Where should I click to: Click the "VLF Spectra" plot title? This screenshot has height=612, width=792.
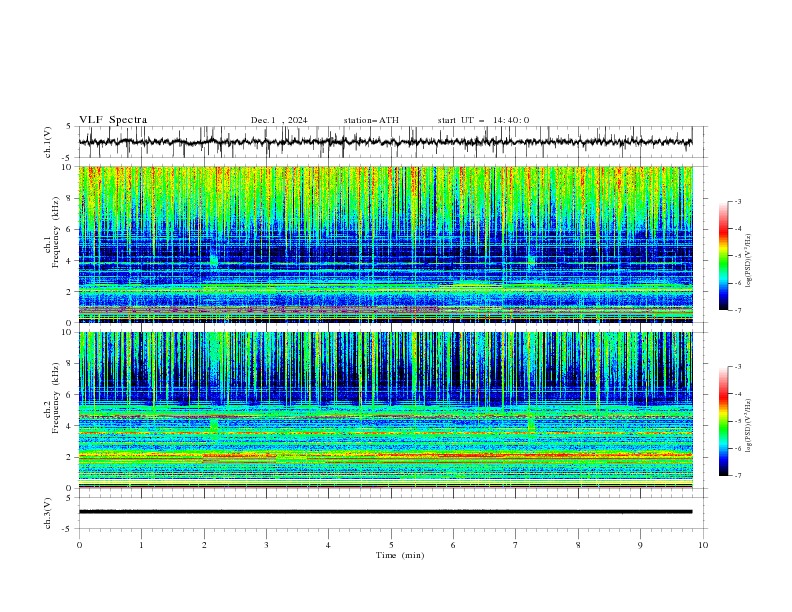[113, 120]
